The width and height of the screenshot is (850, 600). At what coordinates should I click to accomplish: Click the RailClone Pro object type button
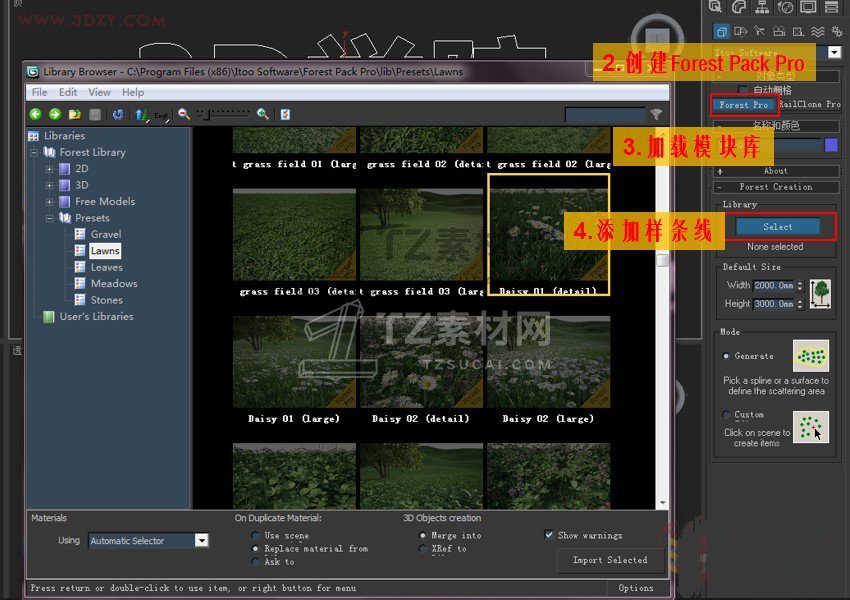click(x=809, y=104)
